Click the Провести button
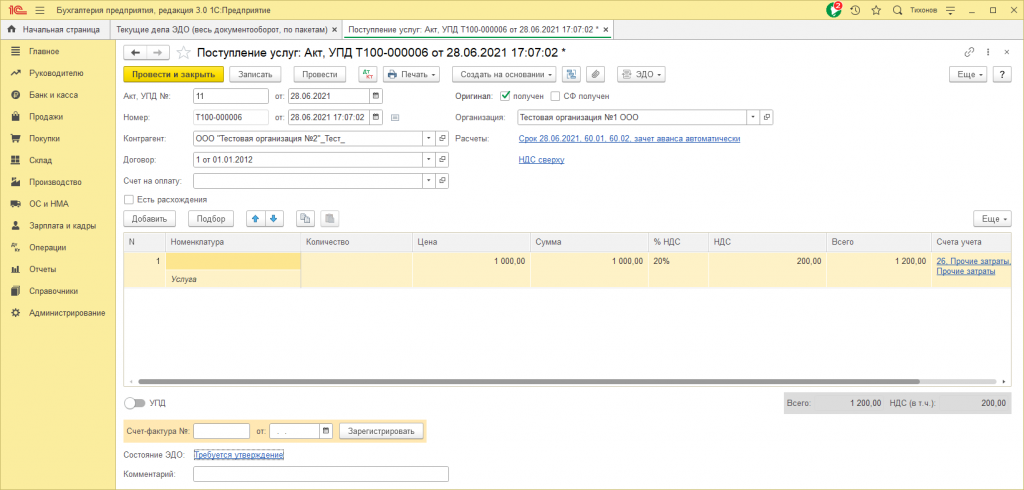1024x490 pixels. [x=320, y=74]
